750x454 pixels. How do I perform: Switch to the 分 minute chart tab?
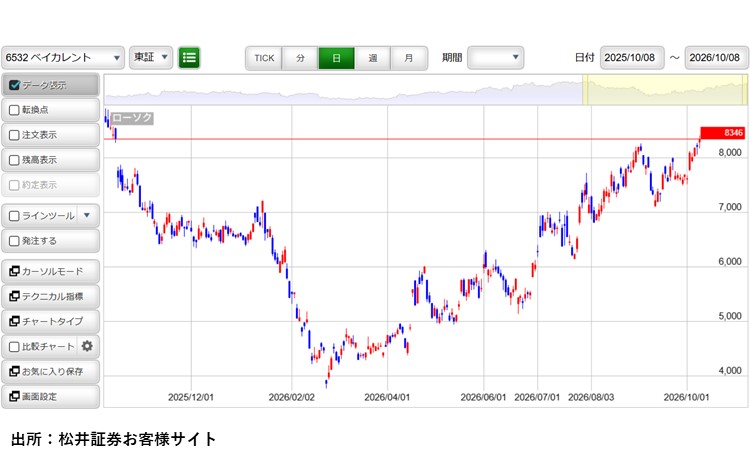tap(300, 58)
